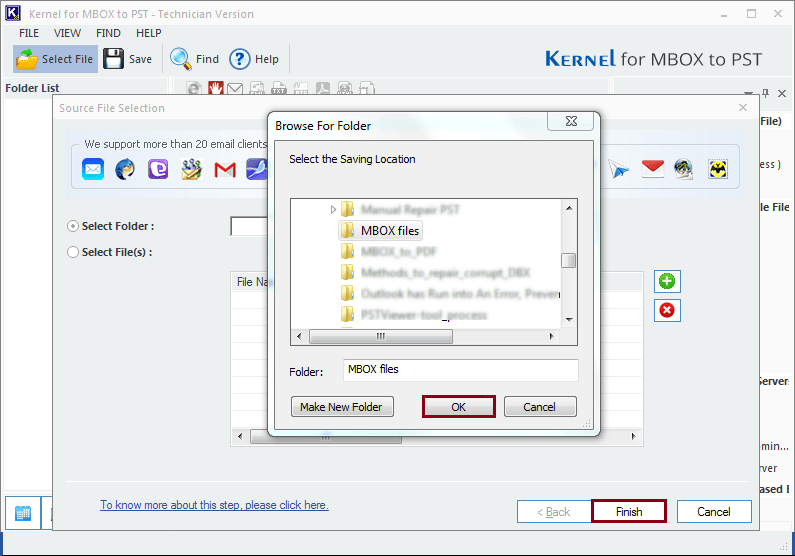The width and height of the screenshot is (795, 556).
Task: Click the file list scroll left arrow
Action: [x=240, y=436]
